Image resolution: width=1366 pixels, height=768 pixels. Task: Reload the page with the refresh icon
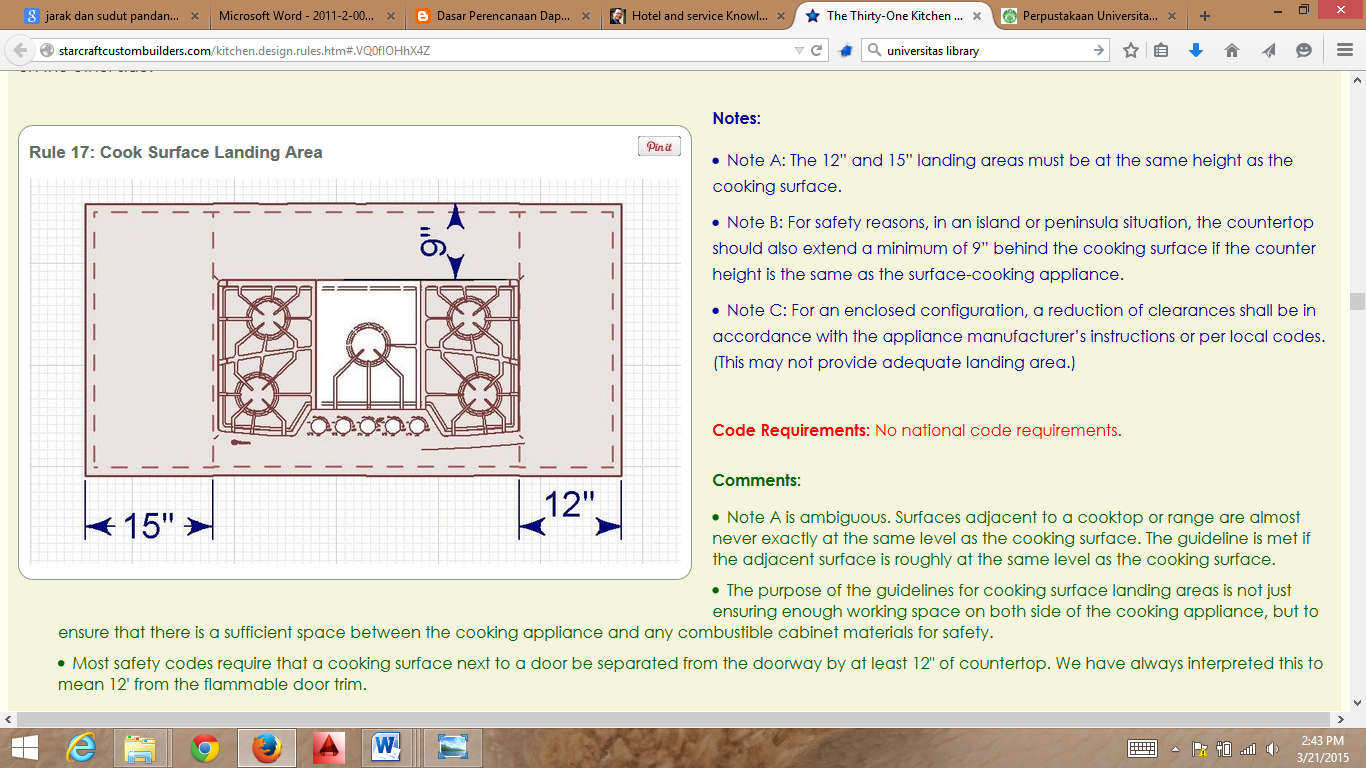click(817, 50)
